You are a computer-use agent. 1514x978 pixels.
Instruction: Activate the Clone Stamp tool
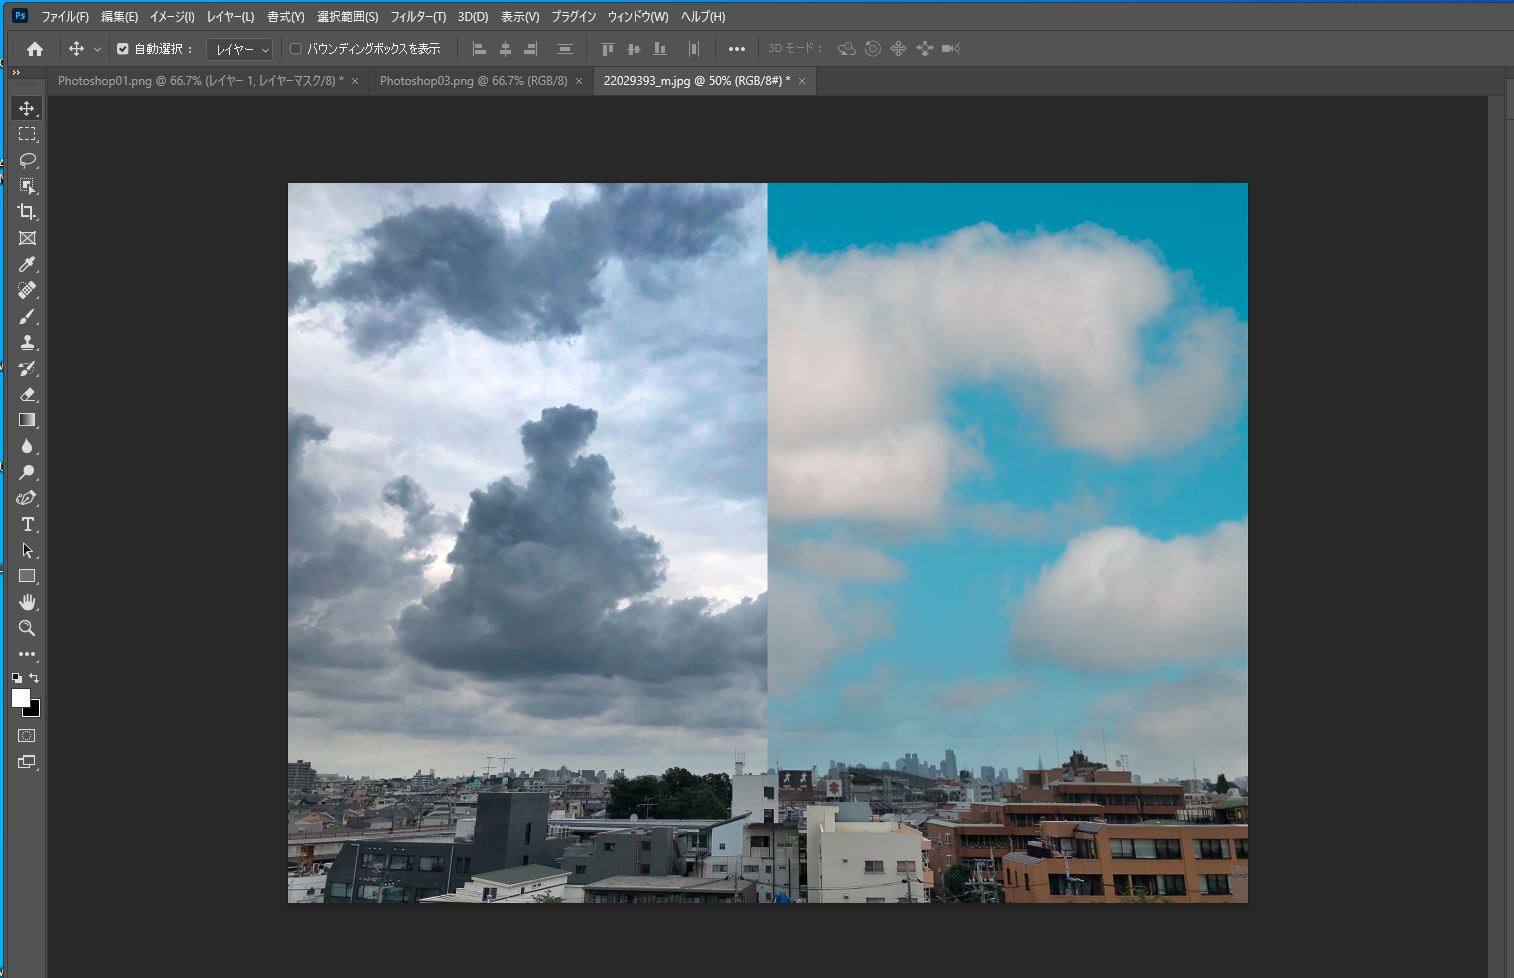pos(27,342)
